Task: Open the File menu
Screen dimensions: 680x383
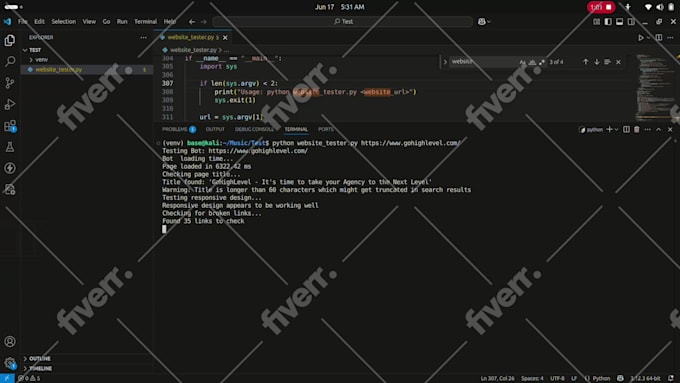Action: [x=22, y=21]
